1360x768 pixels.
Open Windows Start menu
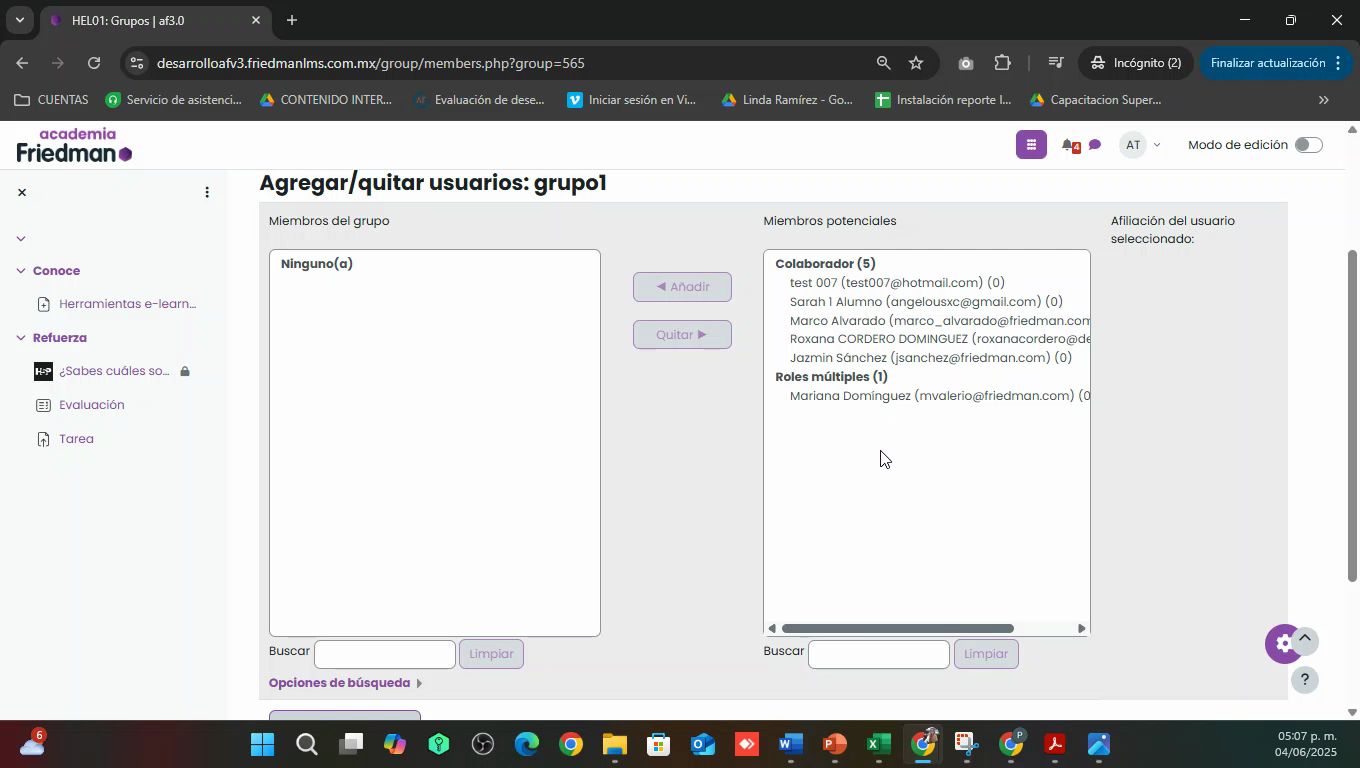point(262,745)
